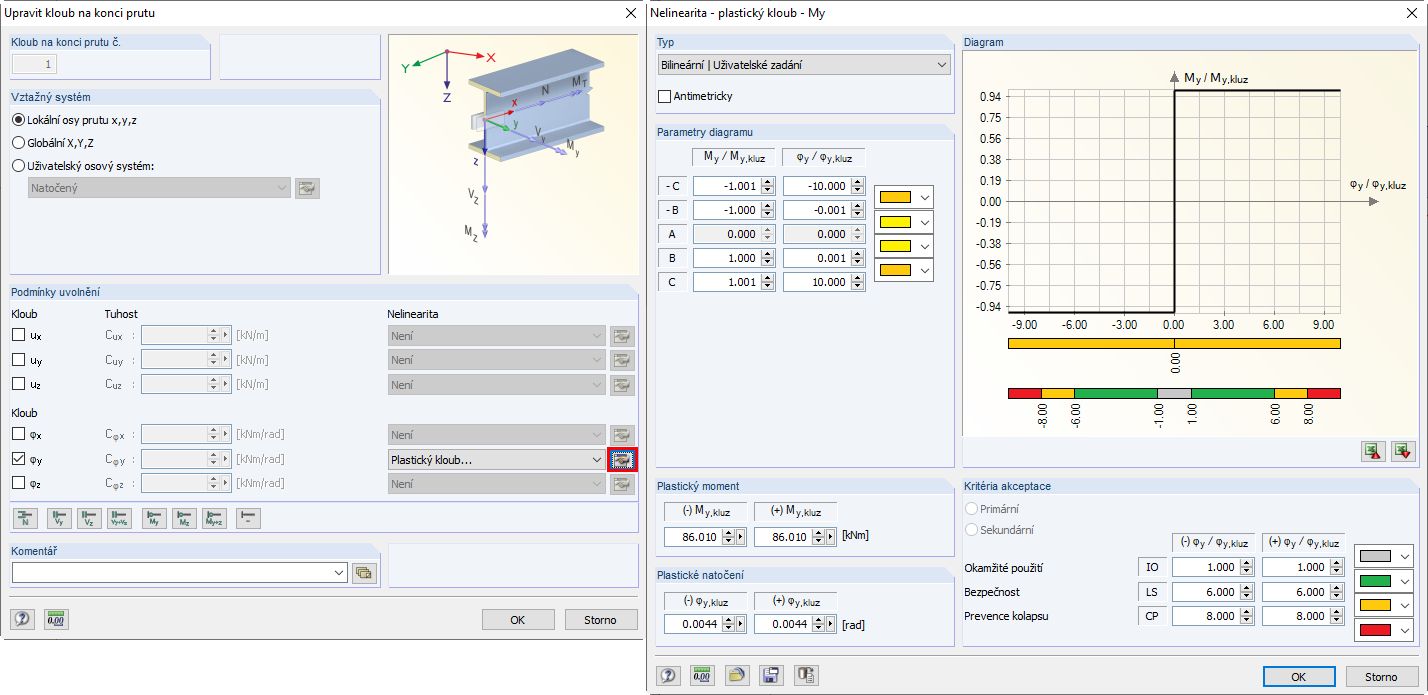Open picker arrow beside (+) φy,kluz 0.0044

[x=831, y=625]
